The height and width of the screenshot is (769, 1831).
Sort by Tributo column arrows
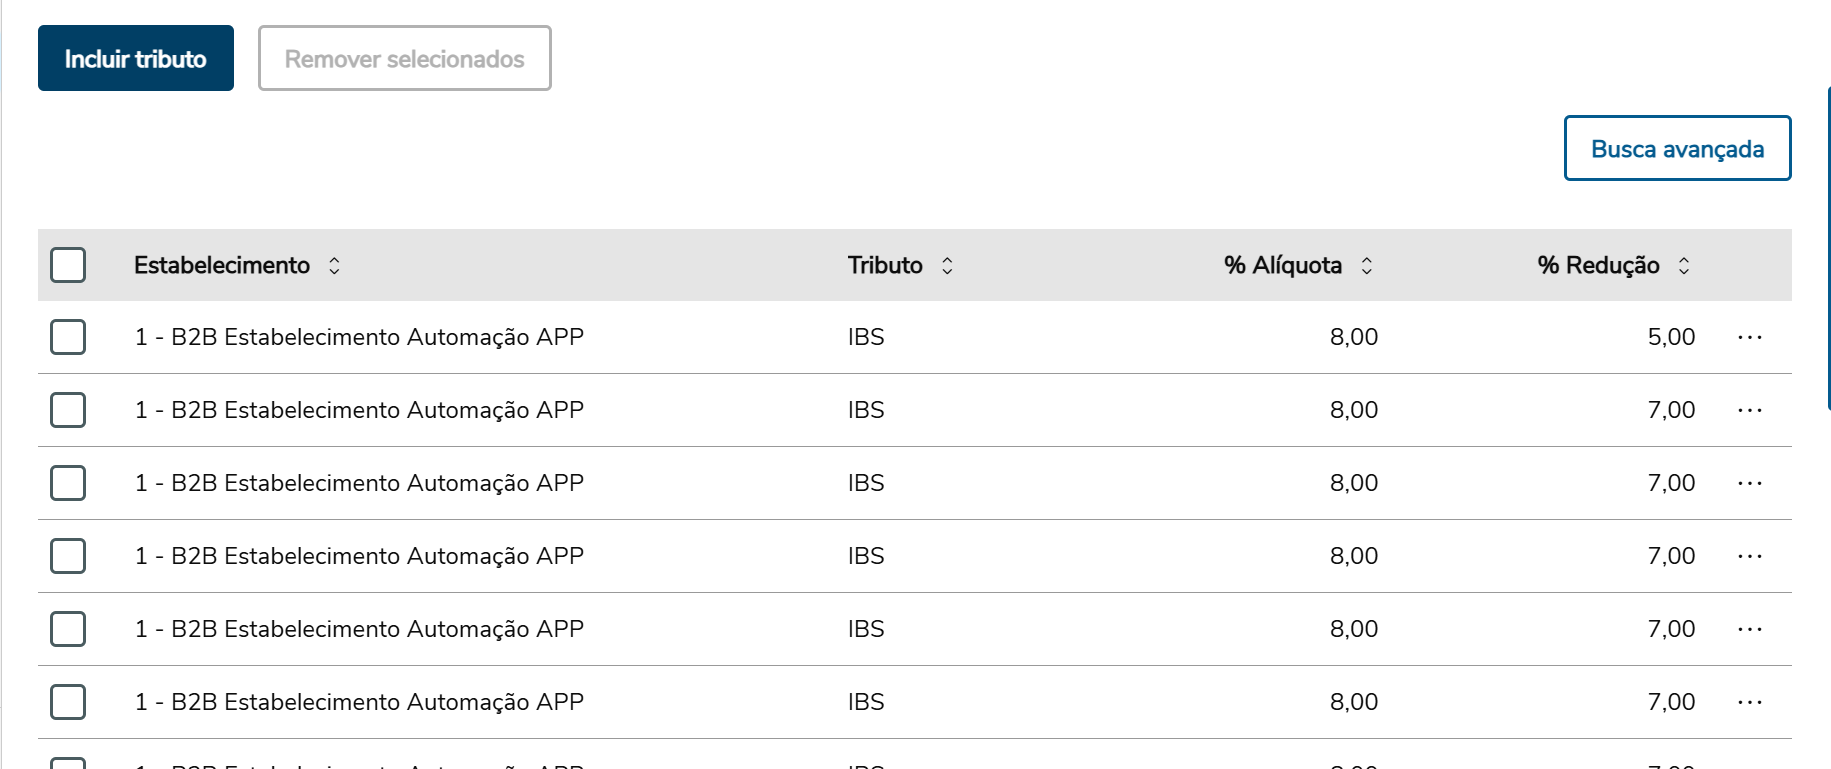tap(947, 266)
